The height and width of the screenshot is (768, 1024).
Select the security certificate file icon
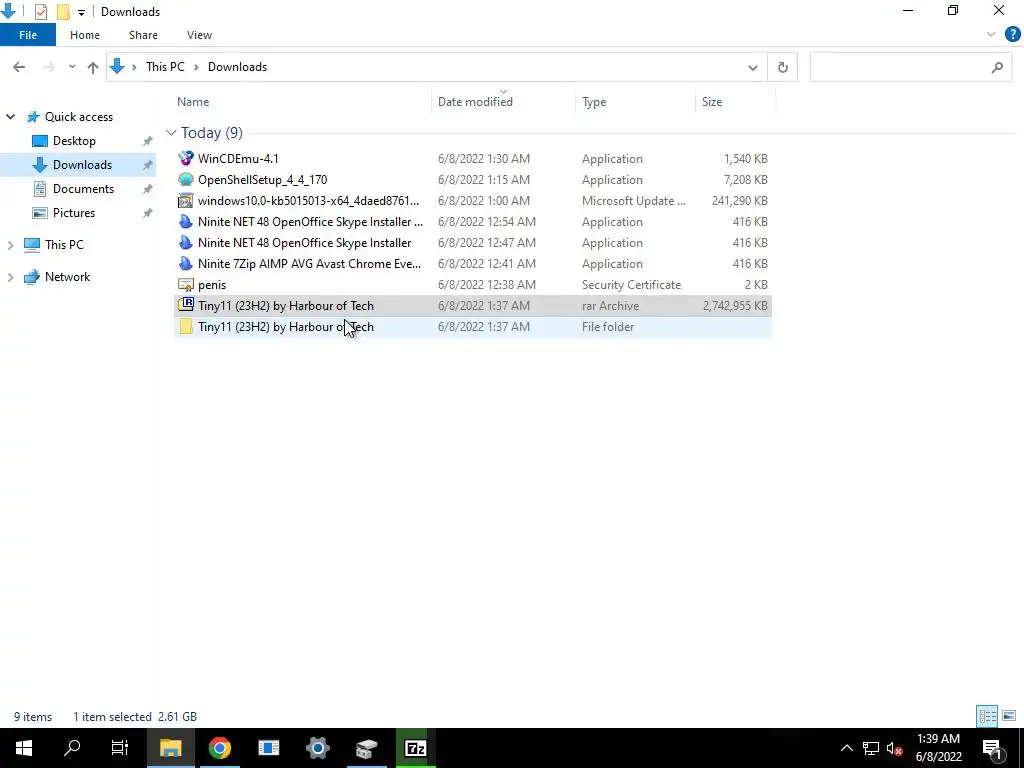tap(185, 285)
